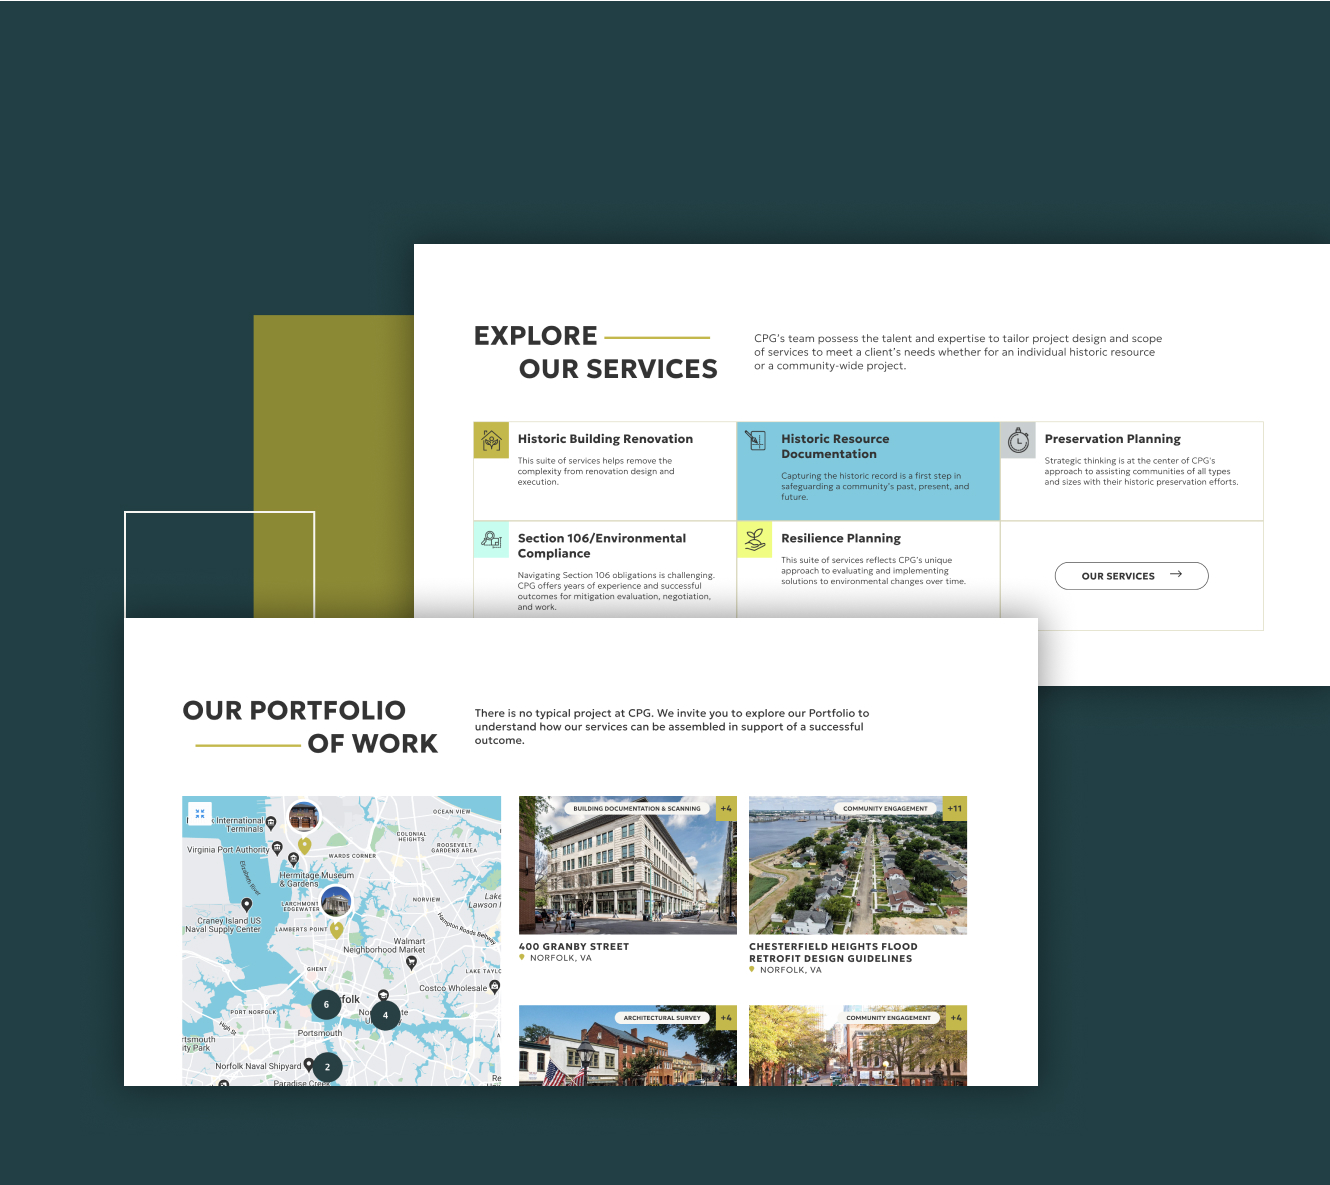Click the Norfolk International Terminals map pin
This screenshot has width=1330, height=1185.
pos(271,823)
